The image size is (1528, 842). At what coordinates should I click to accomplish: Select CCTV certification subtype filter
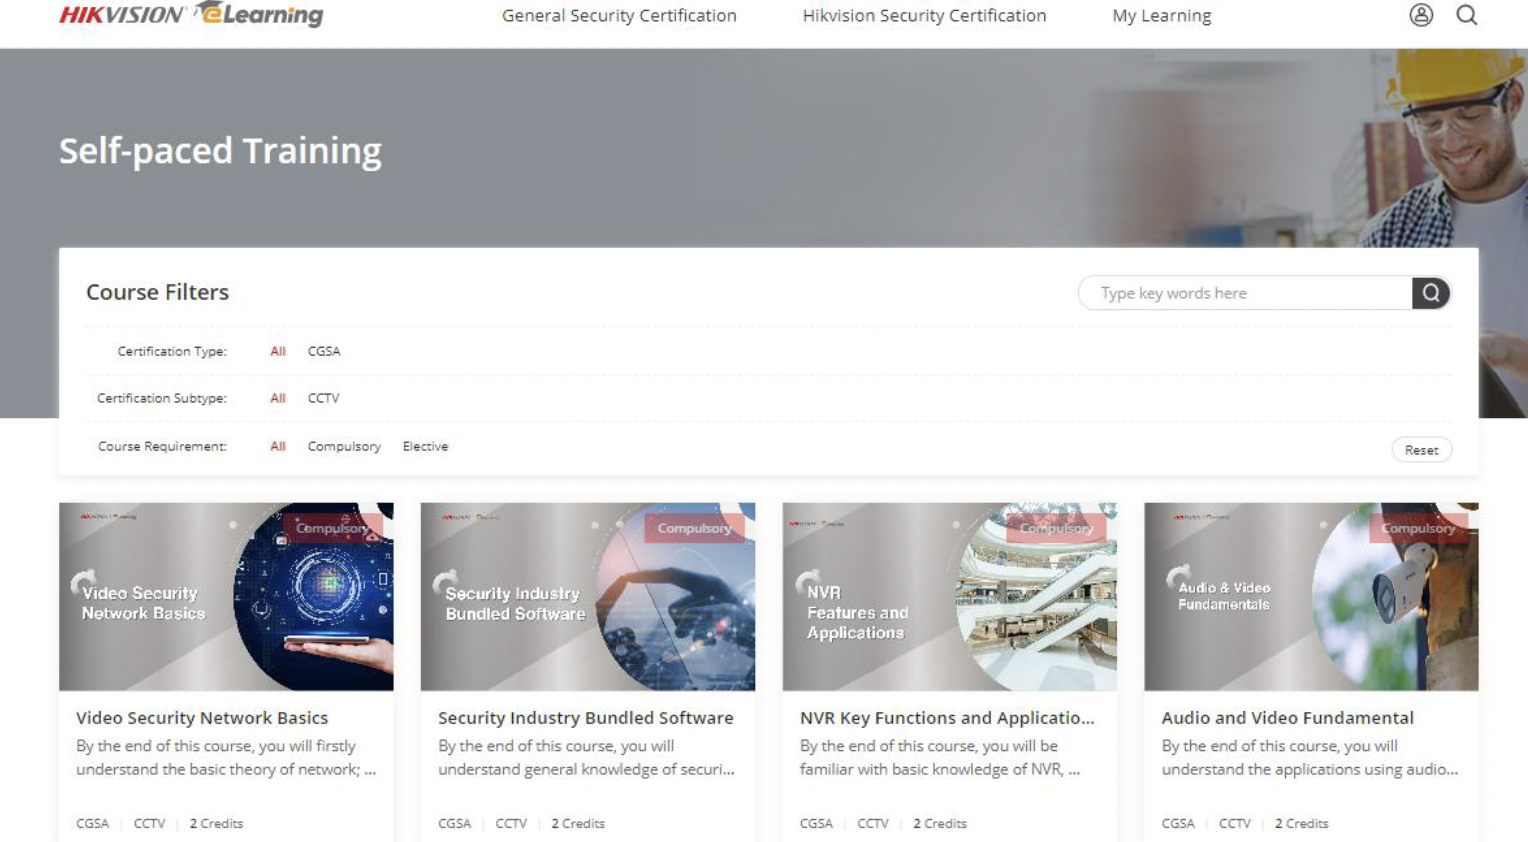tap(323, 398)
